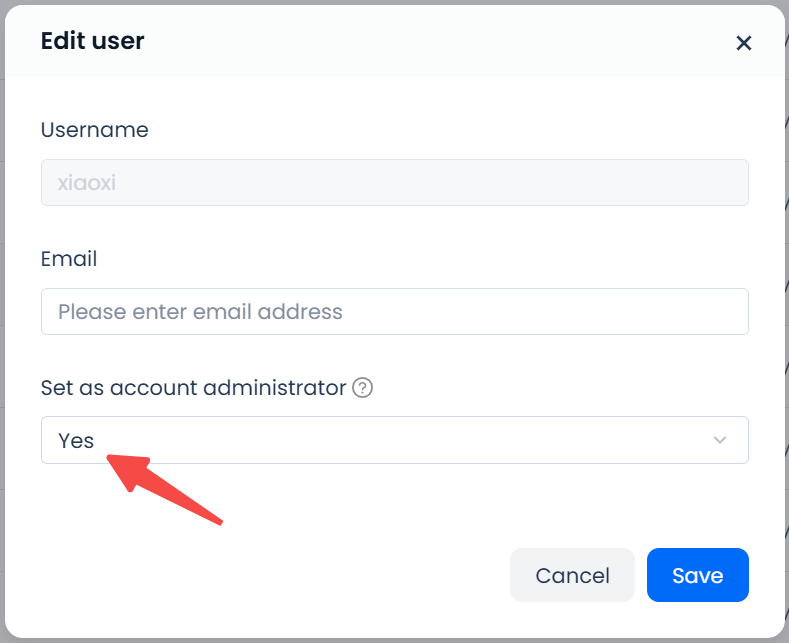Click the blank area below administrator dropdown
Image resolution: width=789 pixels, height=643 pixels.
(x=450, y=500)
